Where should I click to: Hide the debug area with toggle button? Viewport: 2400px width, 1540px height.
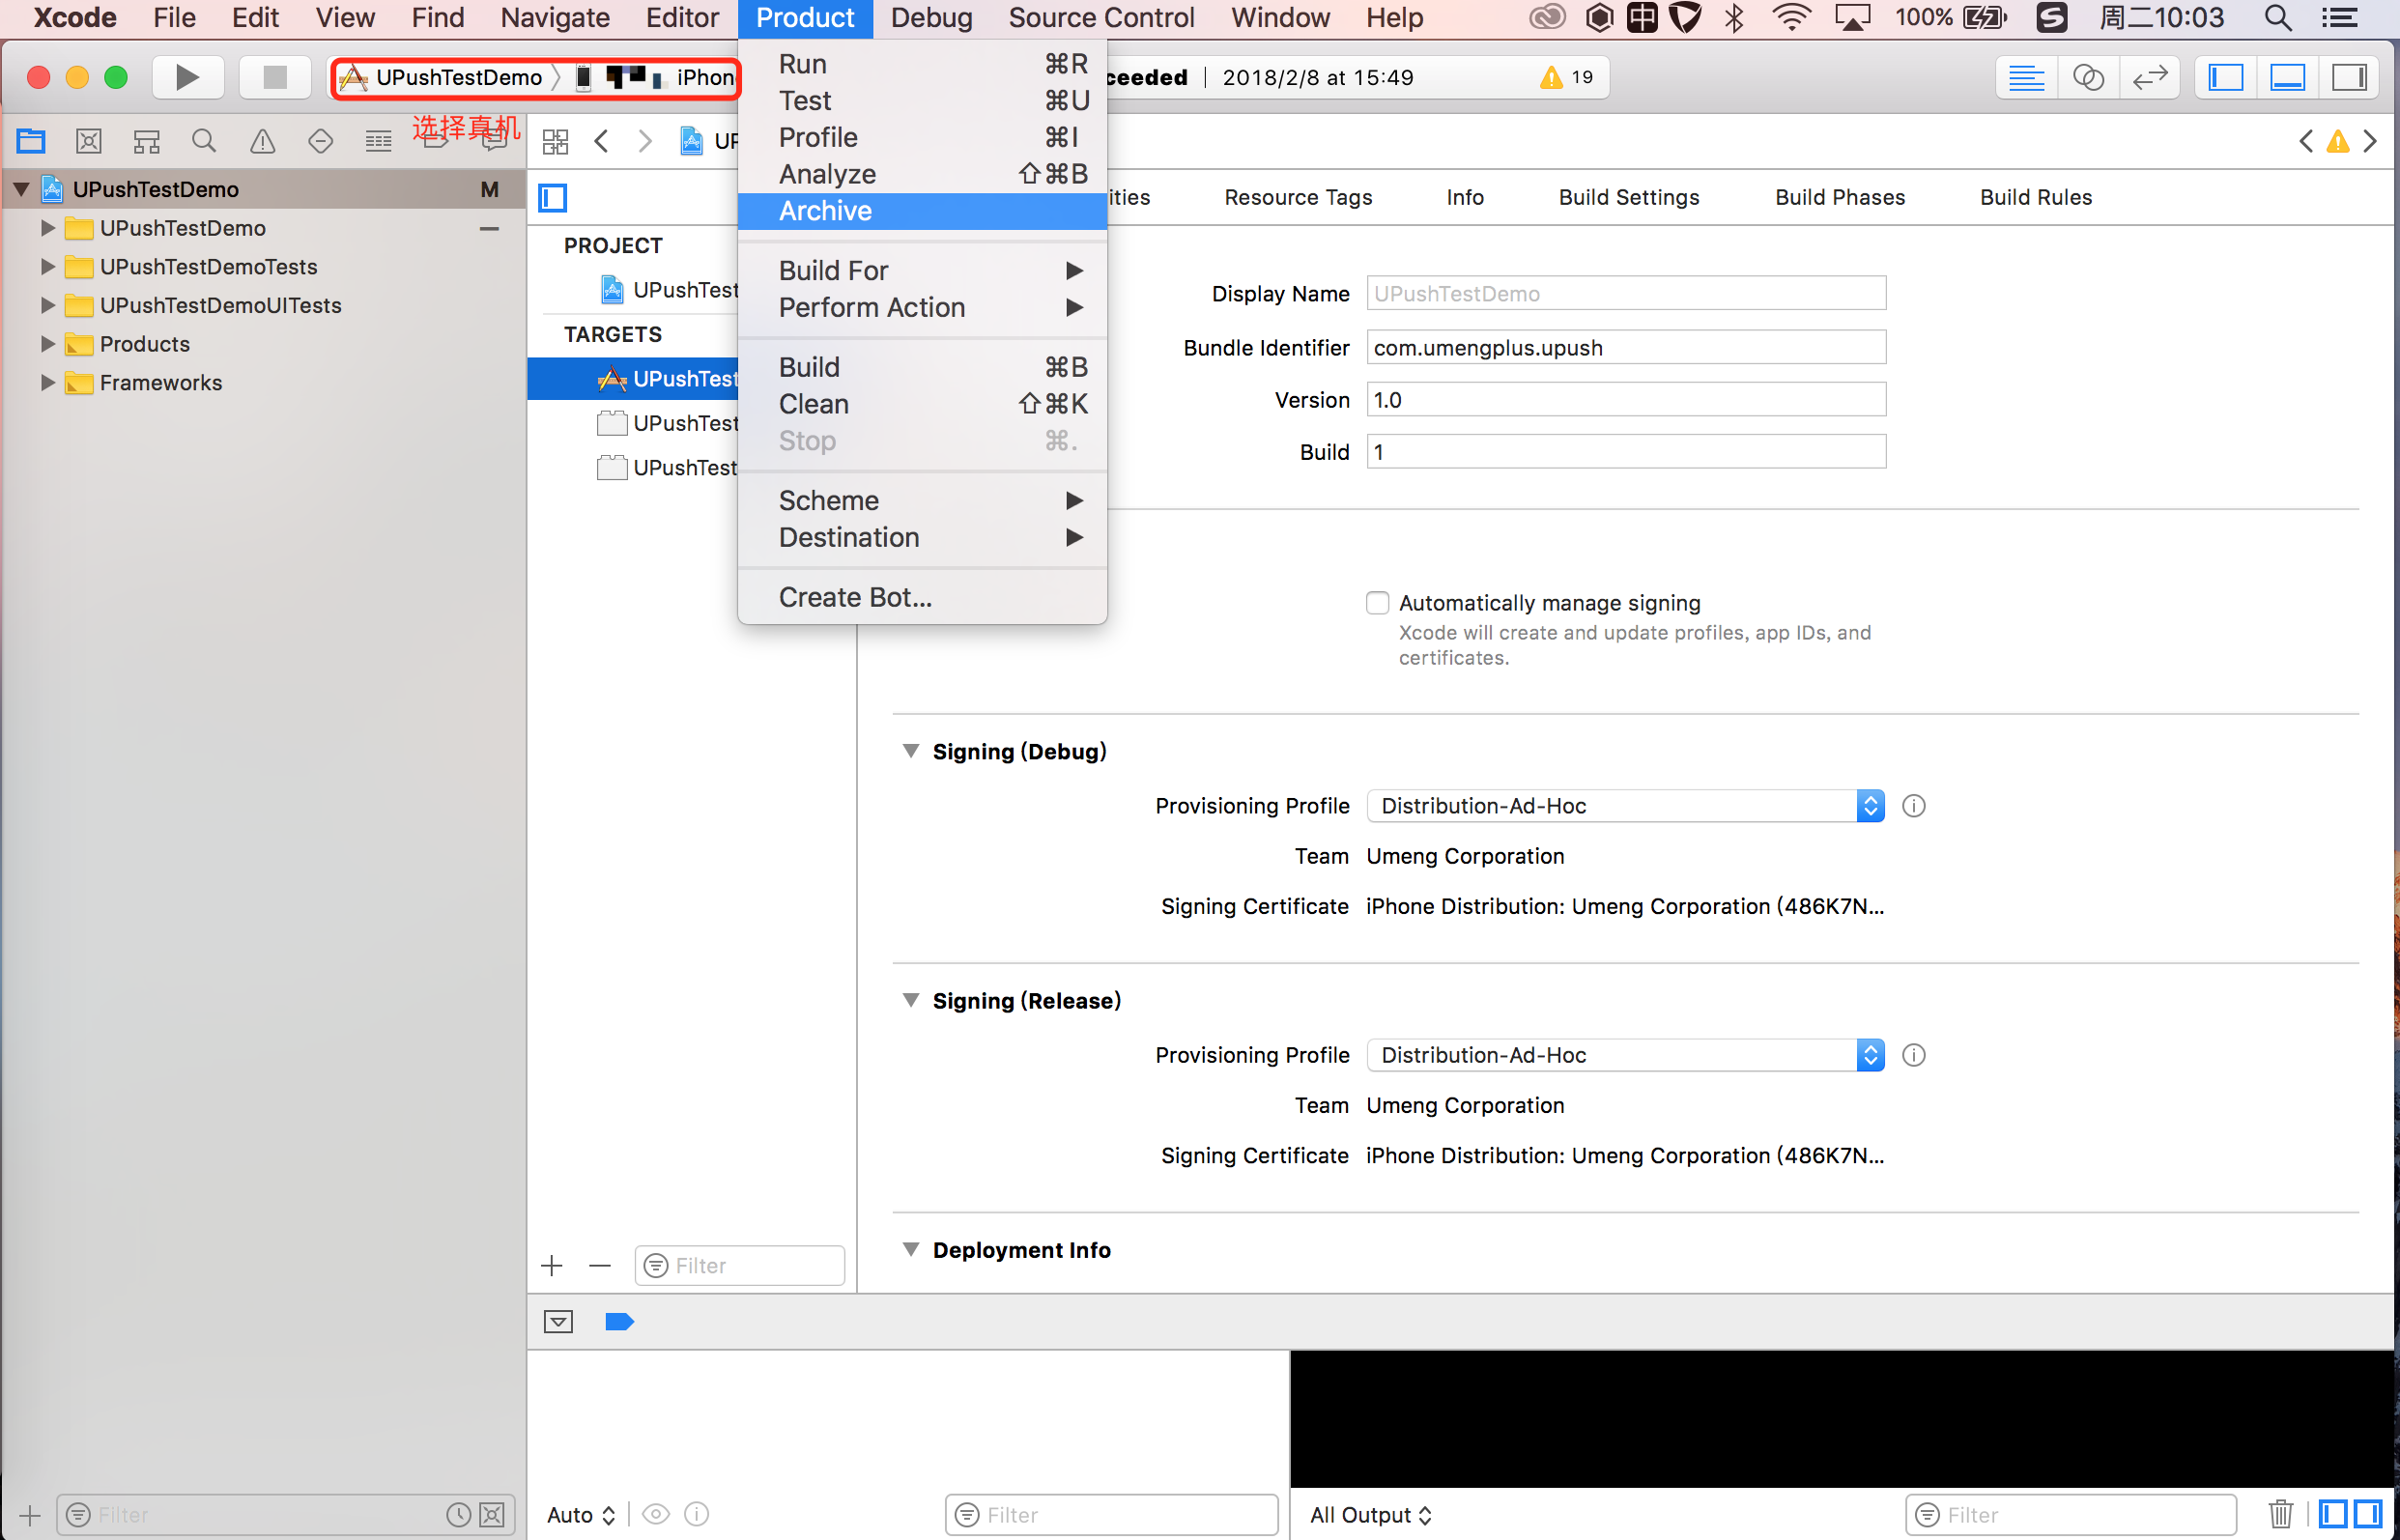[x=559, y=1322]
